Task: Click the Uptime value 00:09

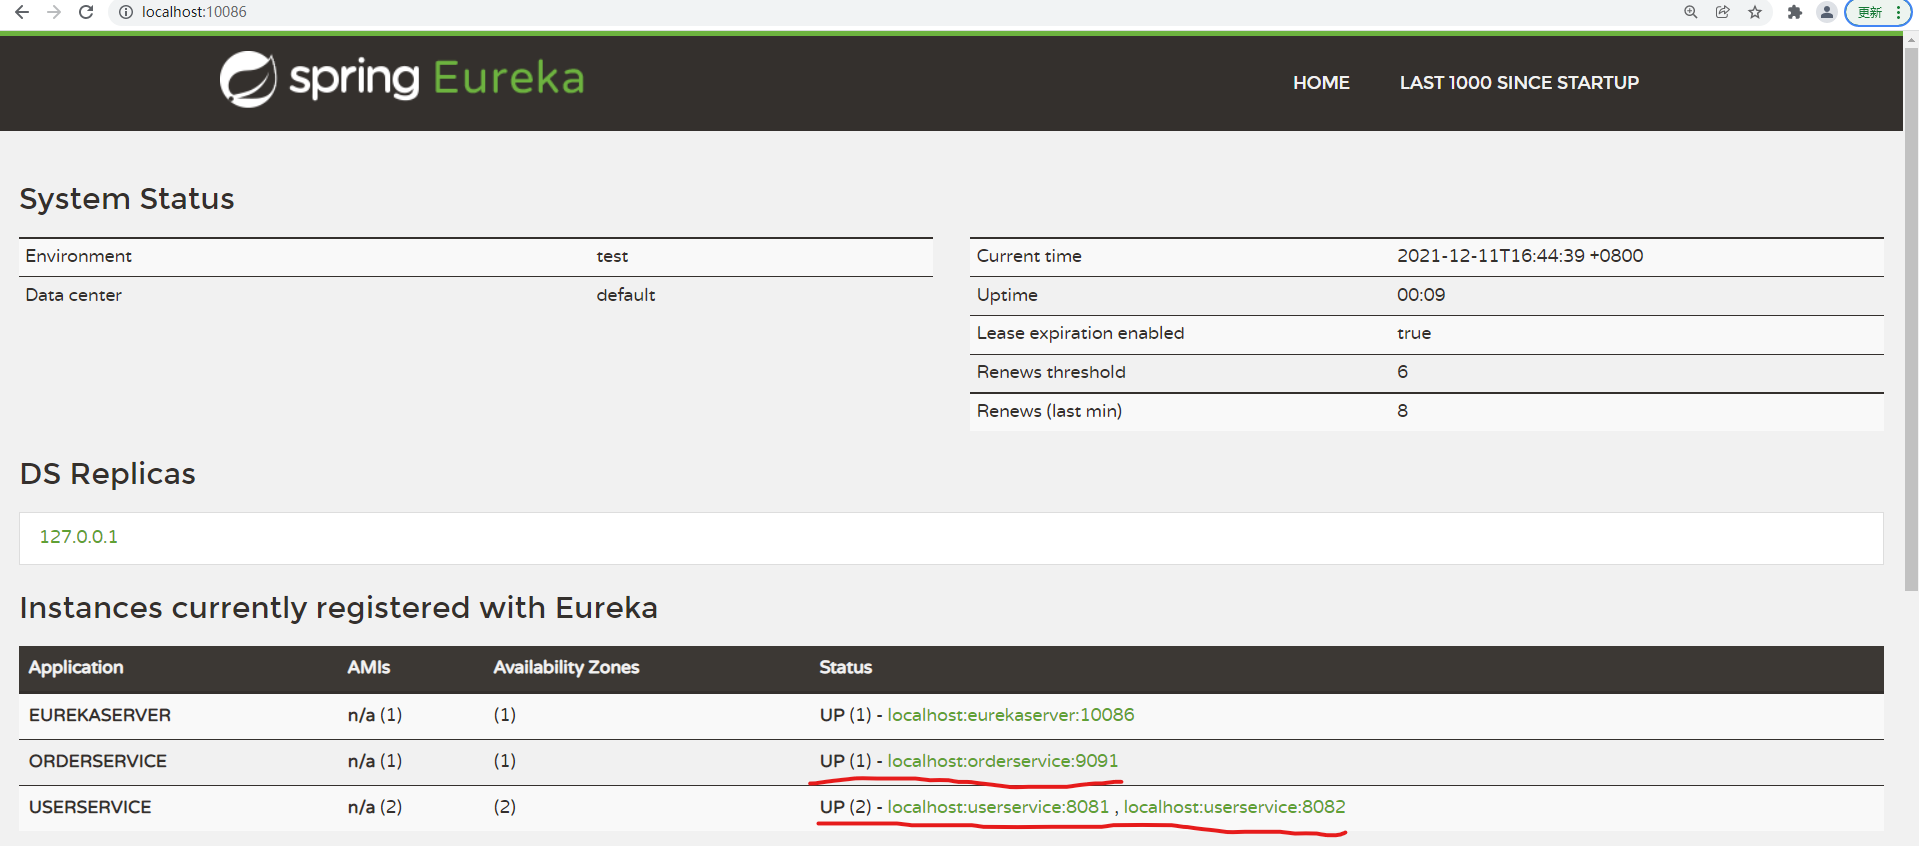Action: tap(1421, 295)
